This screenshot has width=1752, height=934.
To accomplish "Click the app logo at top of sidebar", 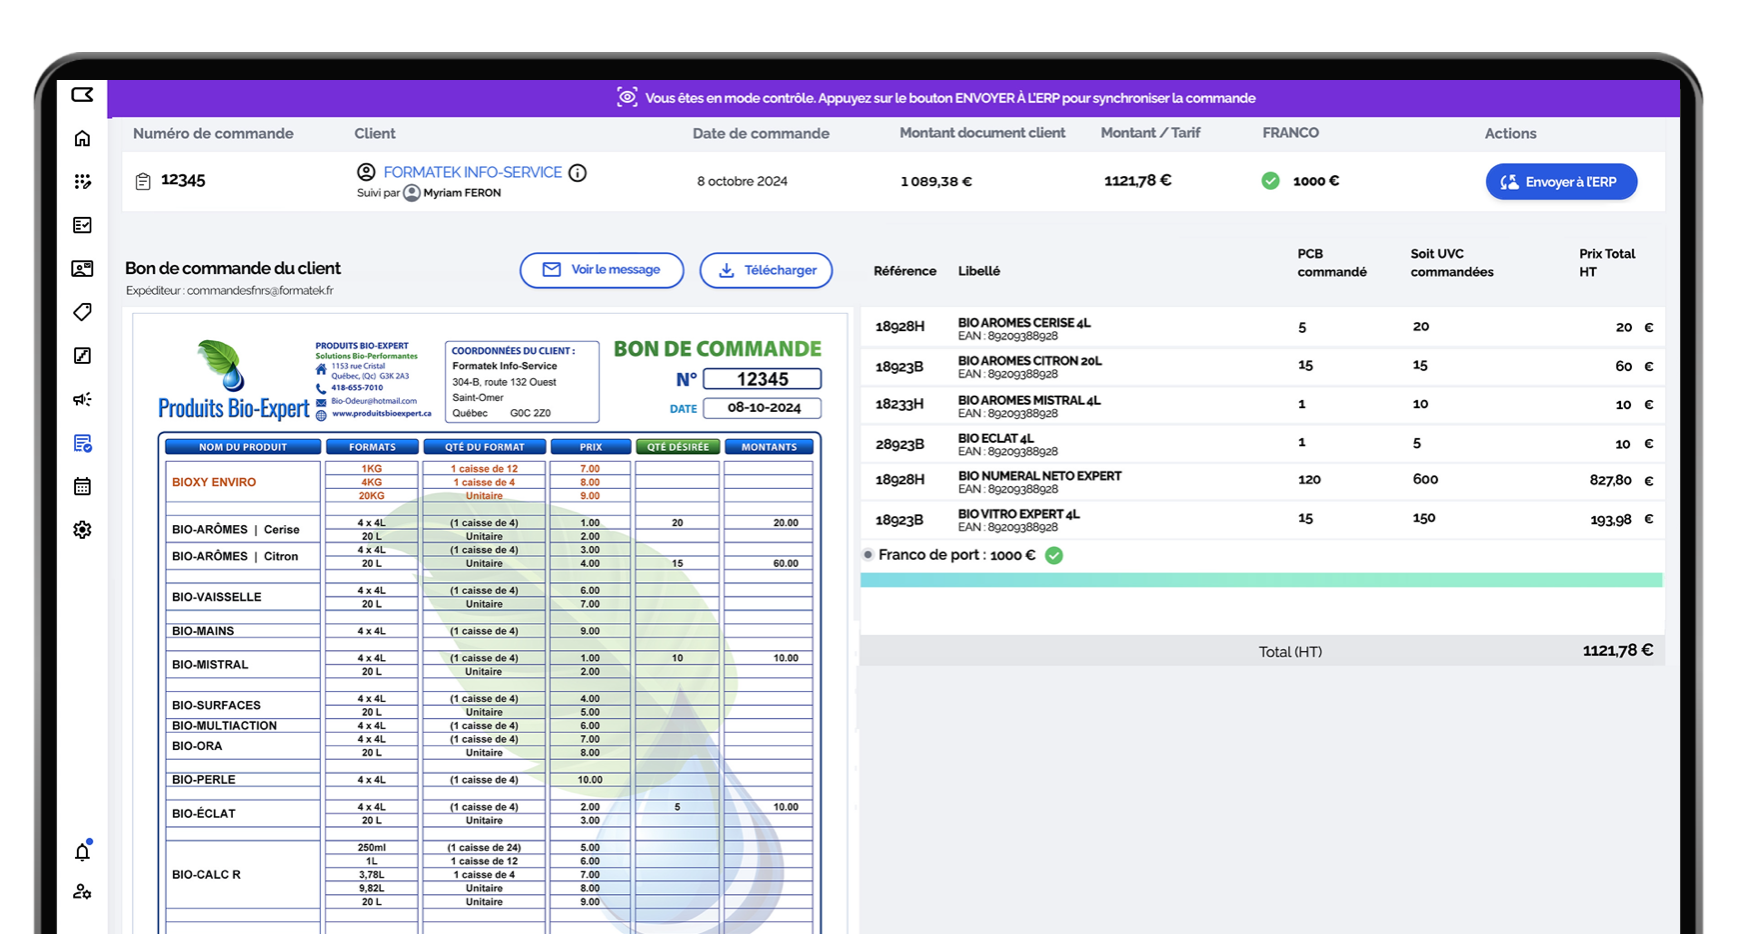I will 82,95.
